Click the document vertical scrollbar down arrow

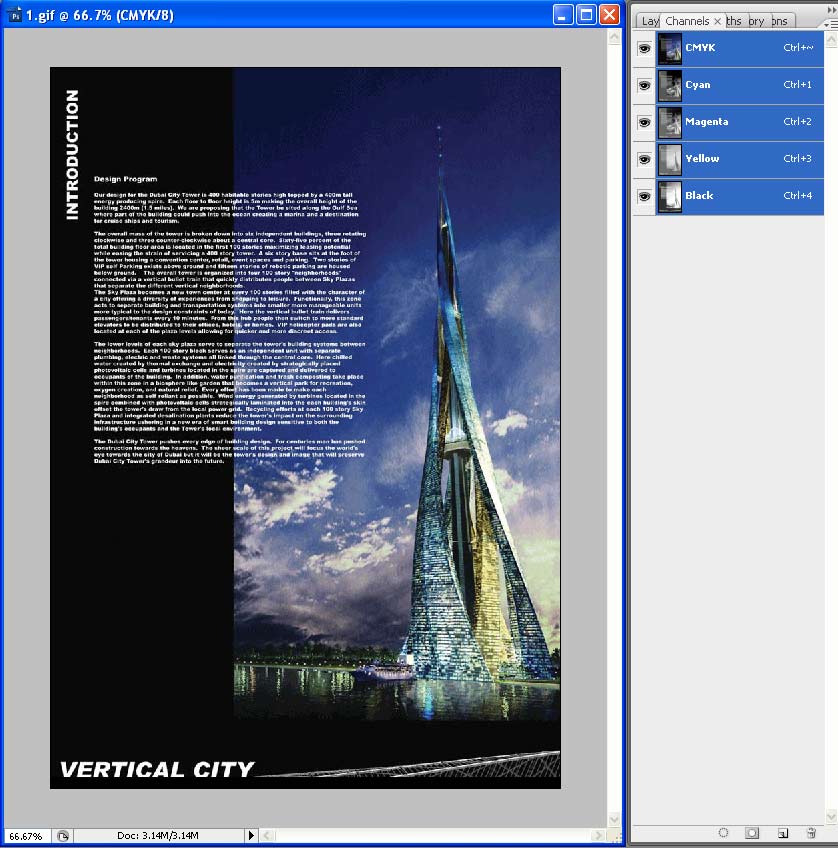click(x=614, y=819)
